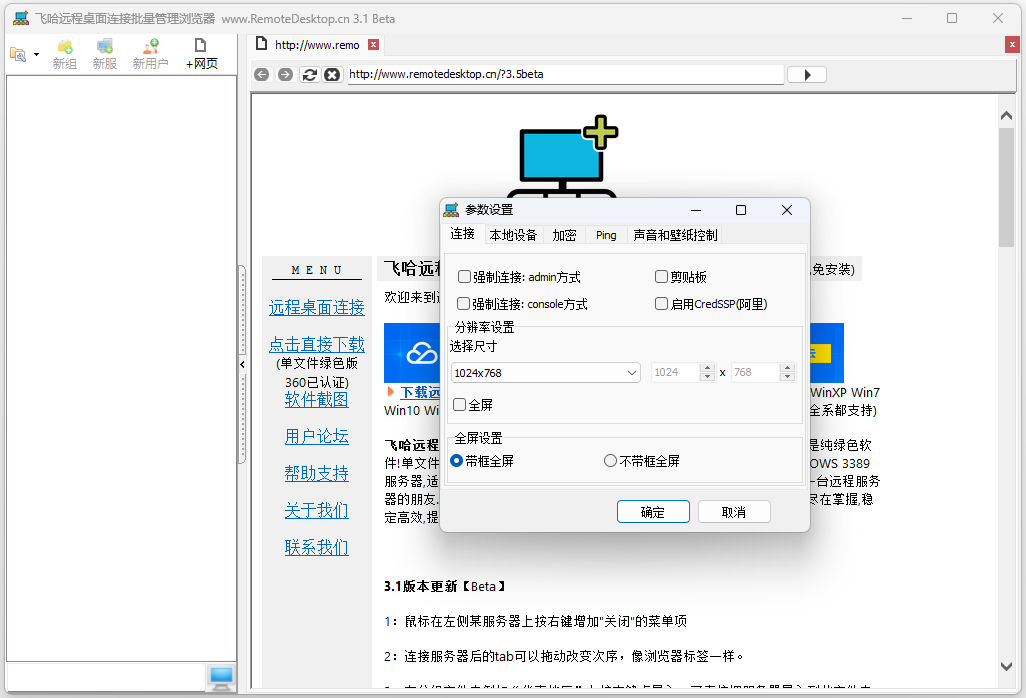Viewport: 1026px width, 698px height.
Task: Decrease width with the 1024 down spinner
Action: 707,377
